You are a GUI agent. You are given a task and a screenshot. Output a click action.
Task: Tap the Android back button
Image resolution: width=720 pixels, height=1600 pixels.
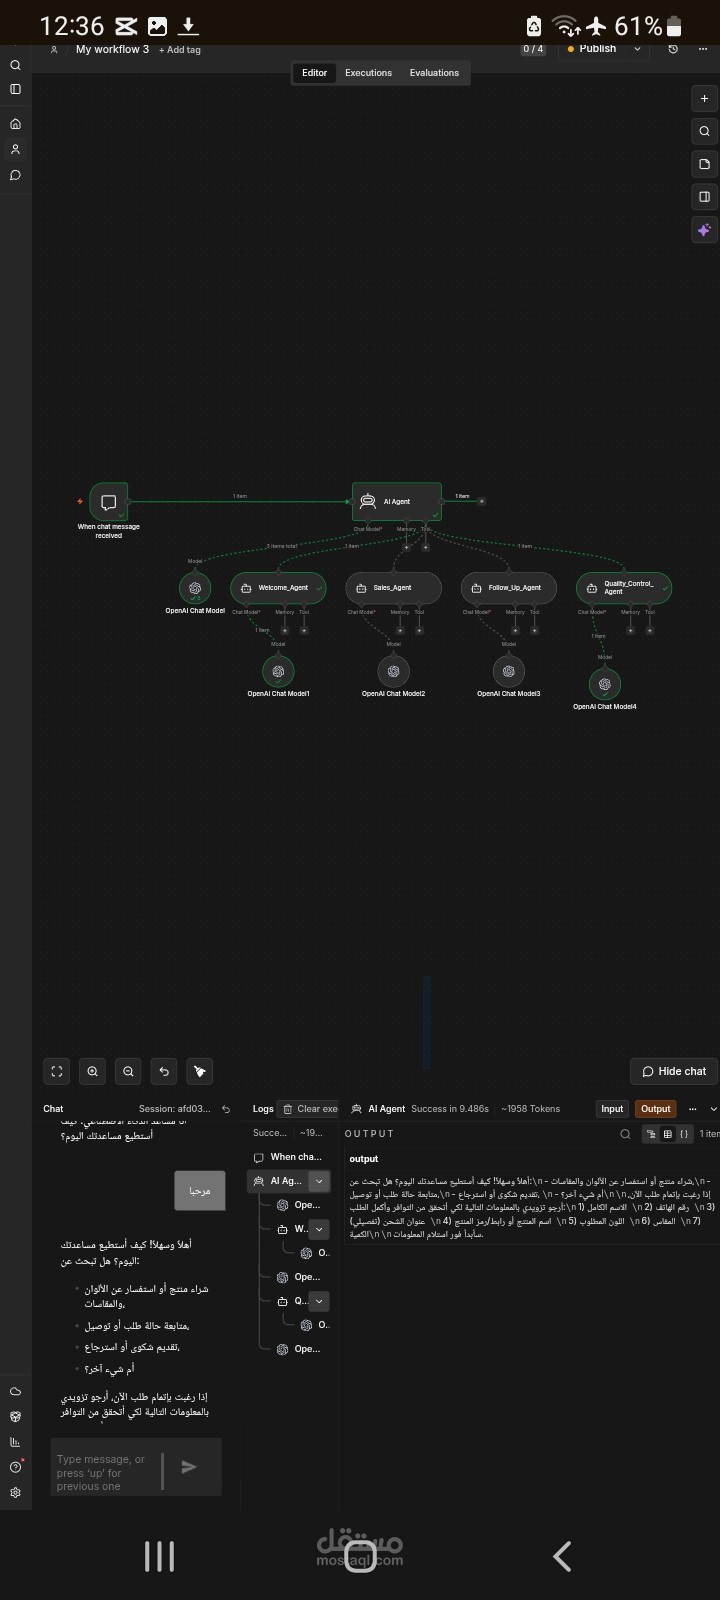click(562, 1556)
